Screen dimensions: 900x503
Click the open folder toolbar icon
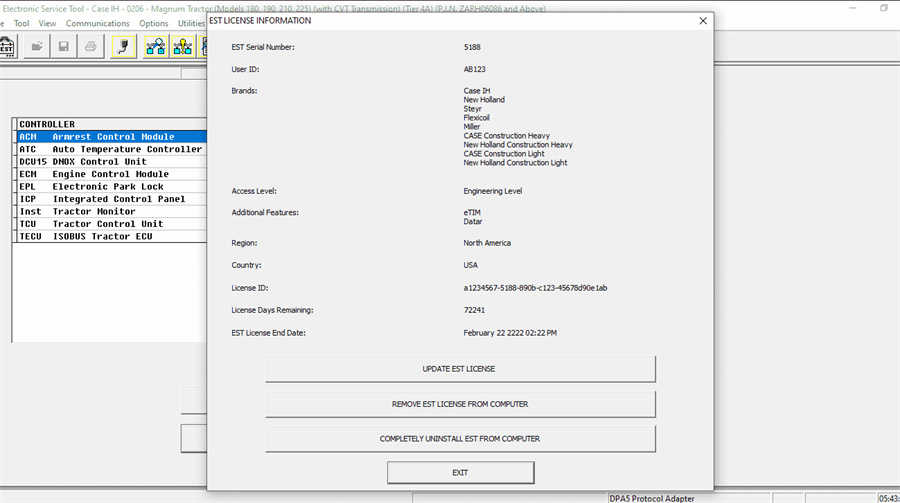pos(37,47)
